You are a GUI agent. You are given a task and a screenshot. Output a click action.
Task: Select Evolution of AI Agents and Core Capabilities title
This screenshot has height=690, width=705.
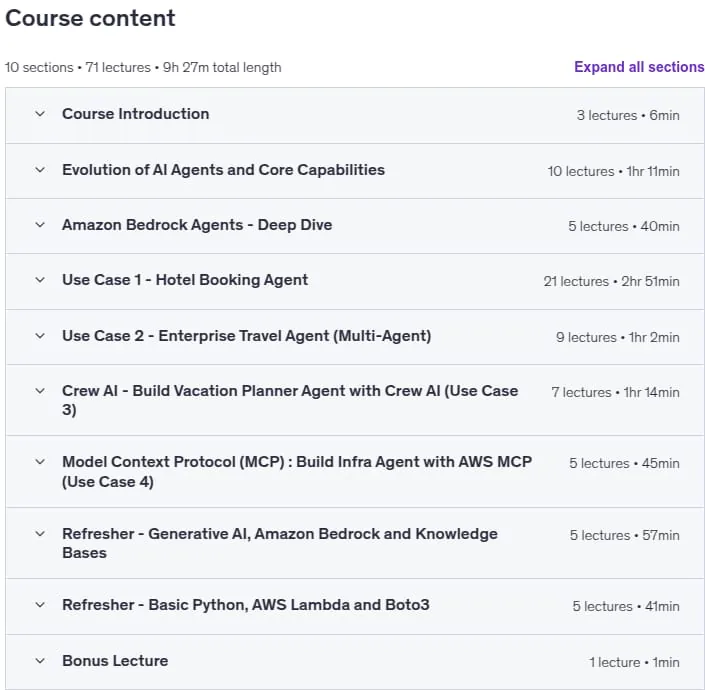coord(223,170)
